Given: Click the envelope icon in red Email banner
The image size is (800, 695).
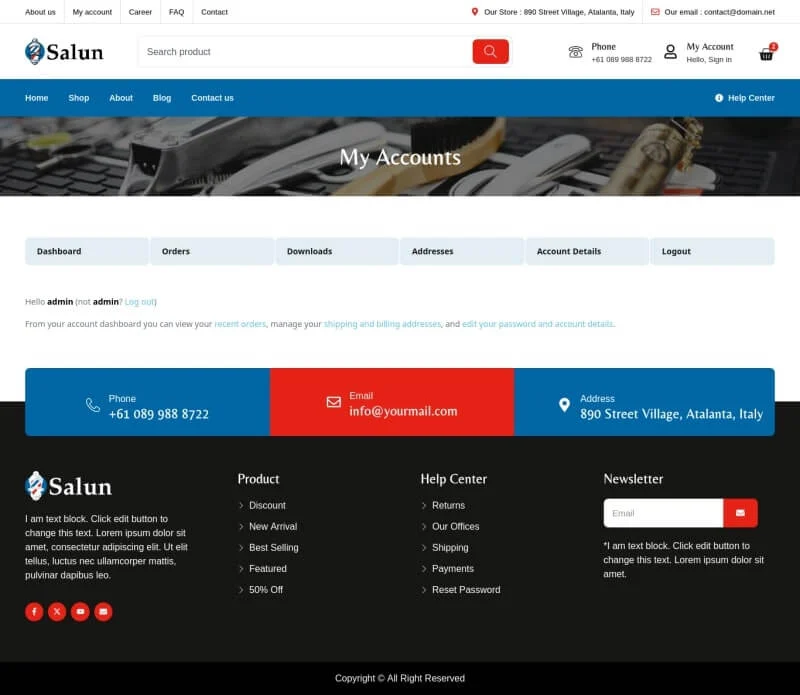Looking at the screenshot, I should coord(334,402).
